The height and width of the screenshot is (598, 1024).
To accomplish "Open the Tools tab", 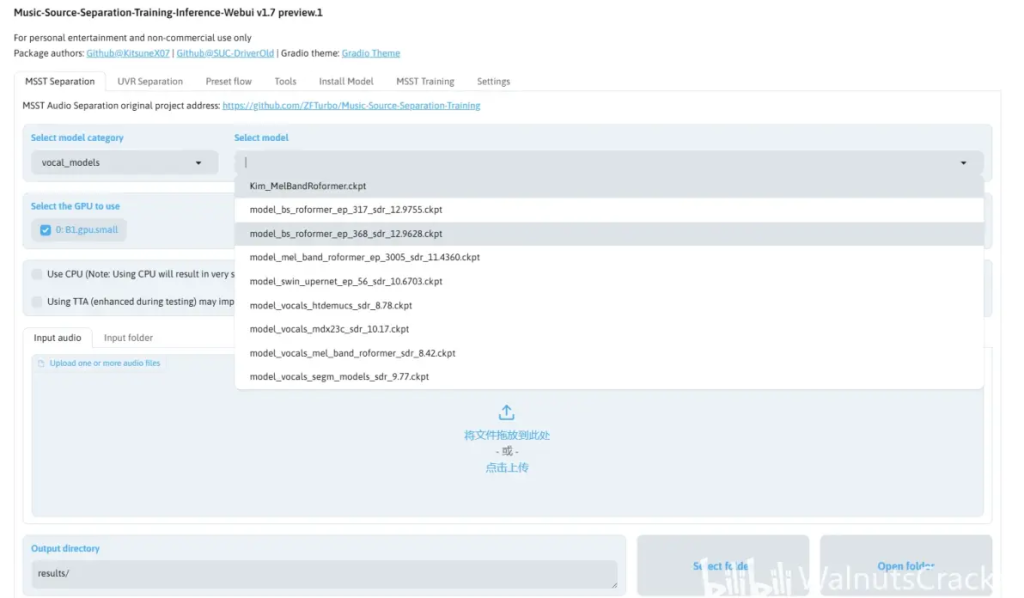I will click(285, 82).
